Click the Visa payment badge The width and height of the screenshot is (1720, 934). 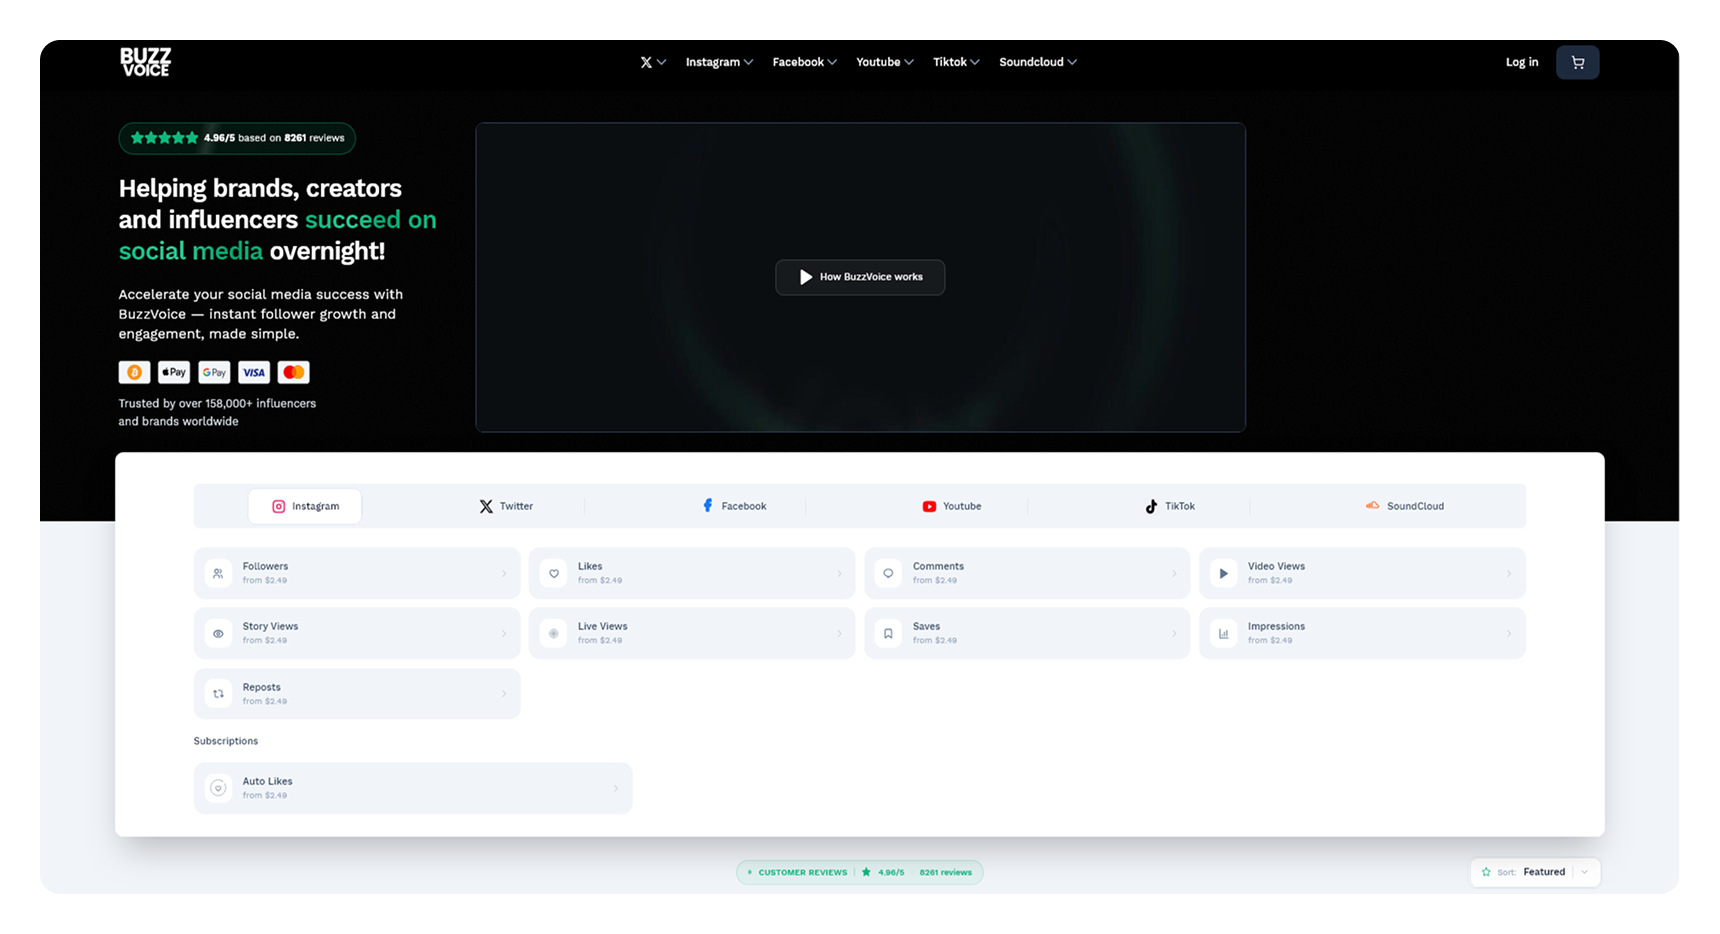[x=254, y=372]
